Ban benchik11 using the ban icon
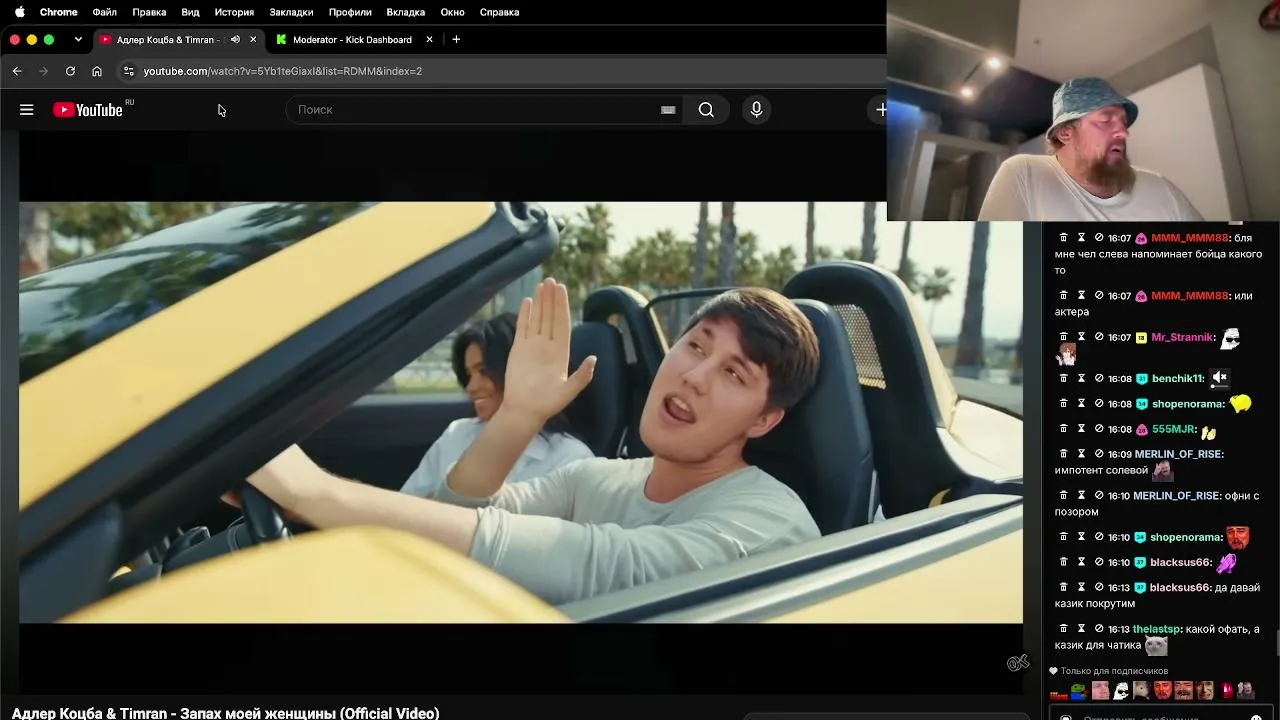 [x=1099, y=379]
